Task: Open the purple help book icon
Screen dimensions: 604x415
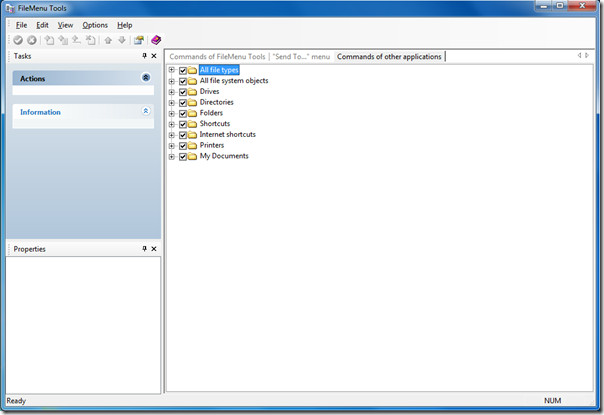Action: (x=156, y=40)
